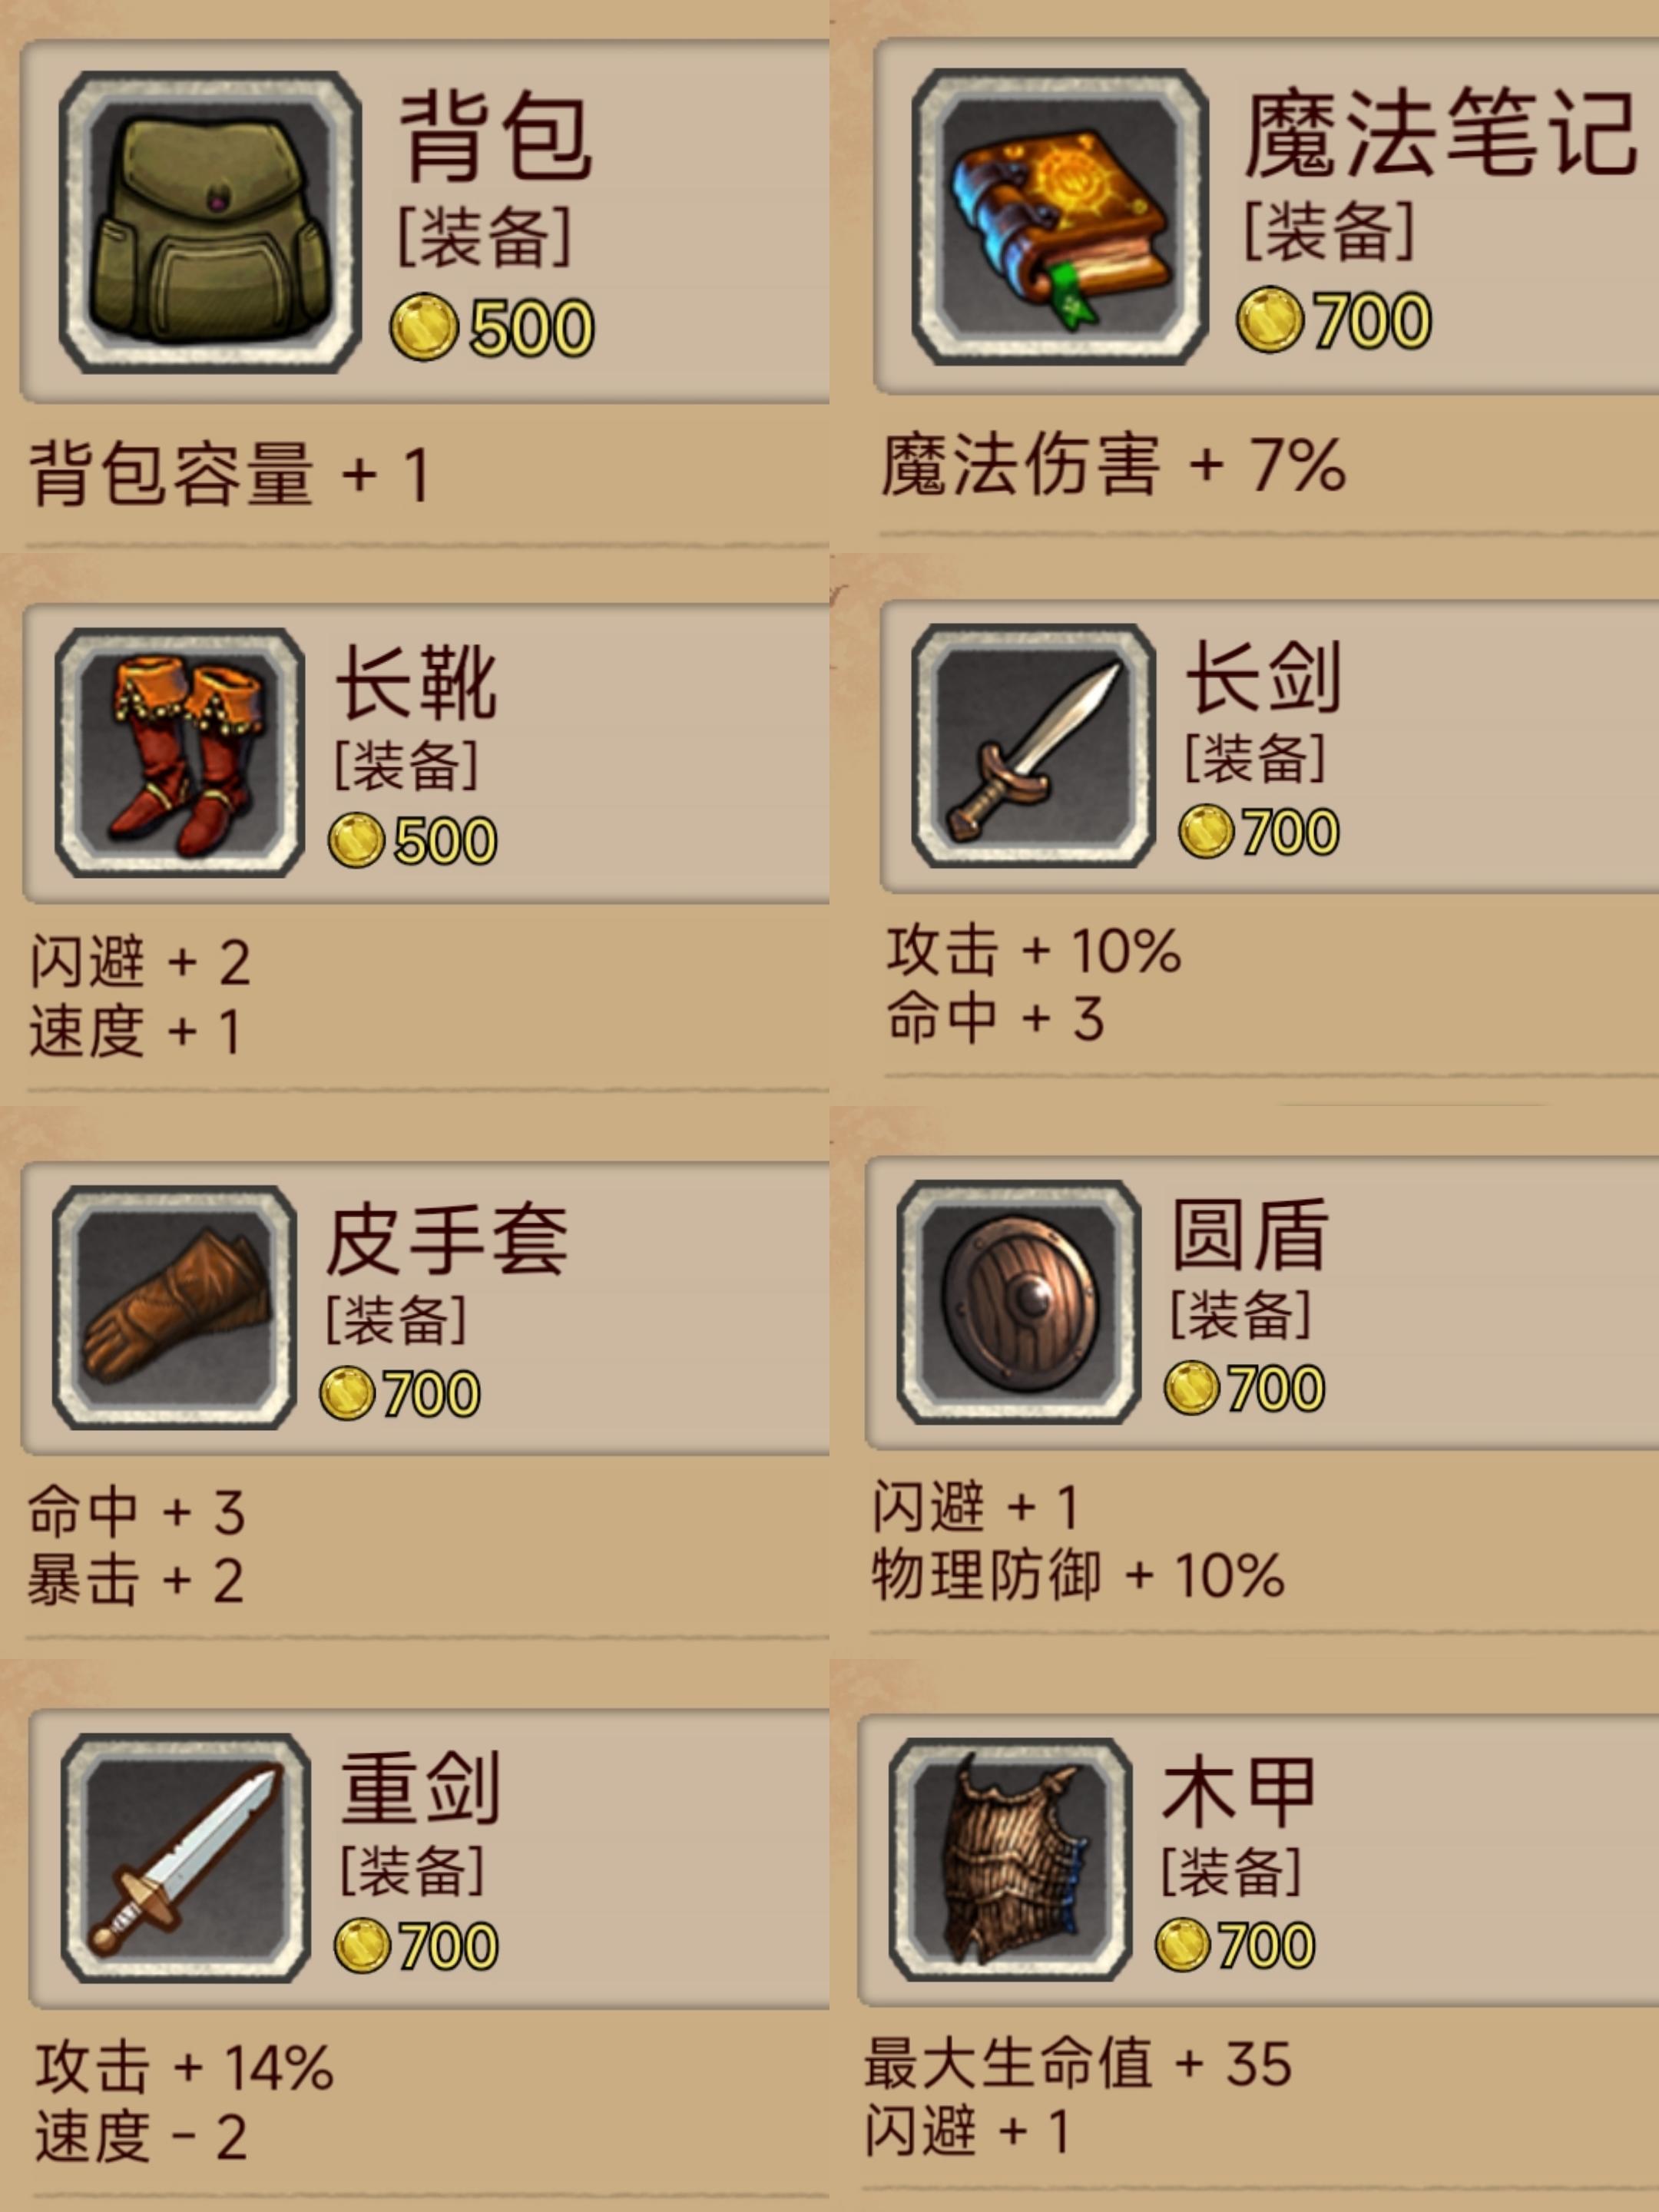This screenshot has width=1659, height=2212.
Task: Select the round shield icon
Action: click(1019, 1302)
